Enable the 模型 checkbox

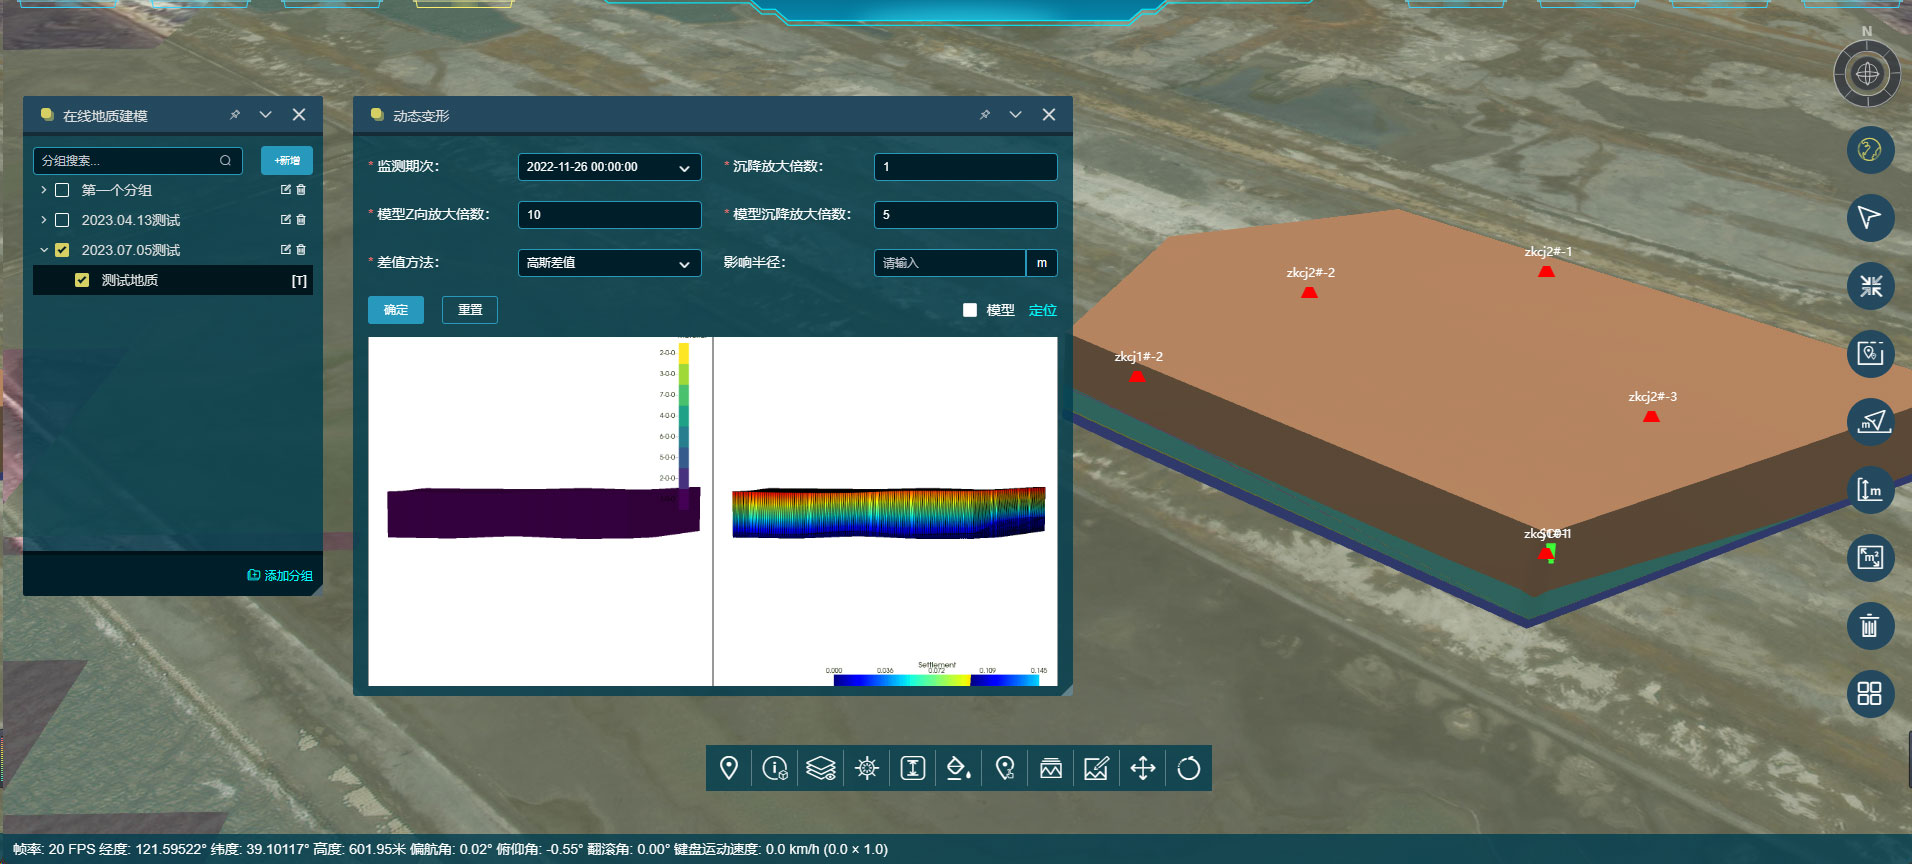click(x=969, y=310)
